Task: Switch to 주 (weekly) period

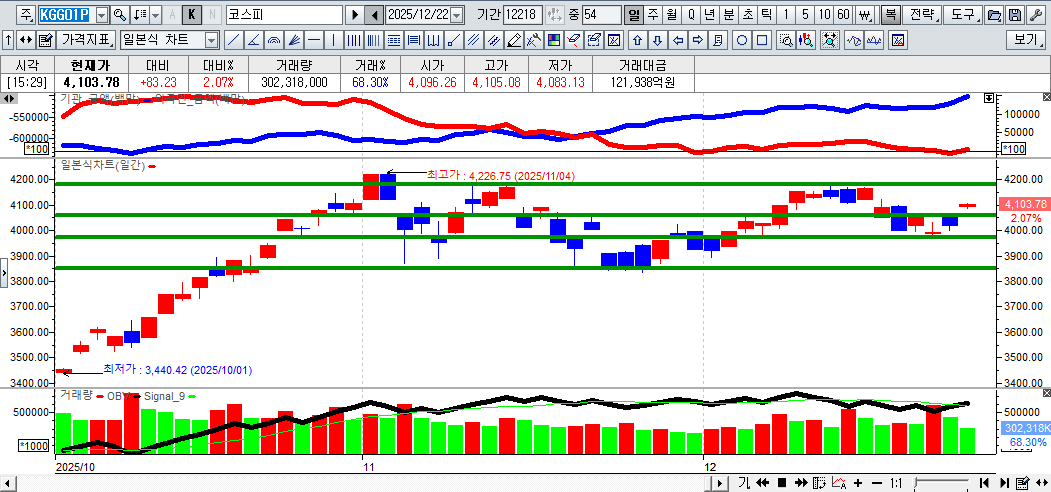Action: tap(653, 15)
